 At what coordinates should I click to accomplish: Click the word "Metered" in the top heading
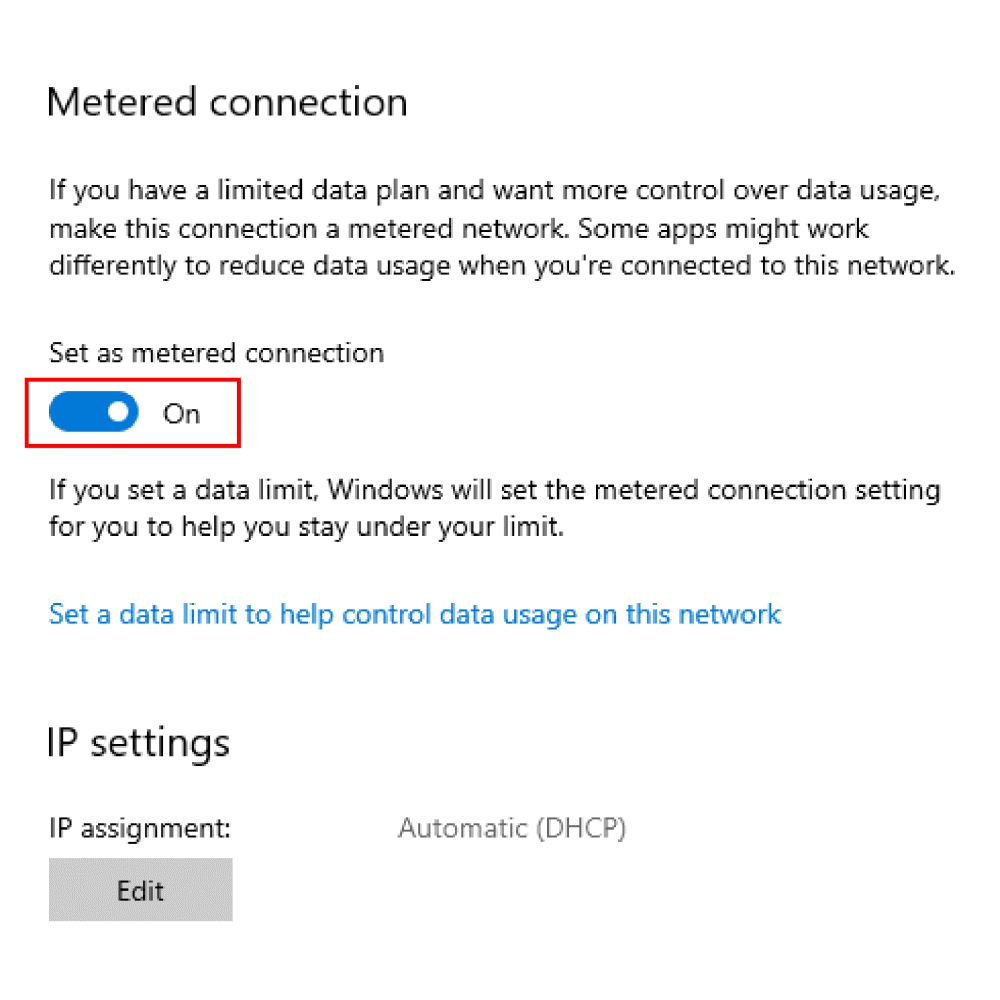[122, 102]
